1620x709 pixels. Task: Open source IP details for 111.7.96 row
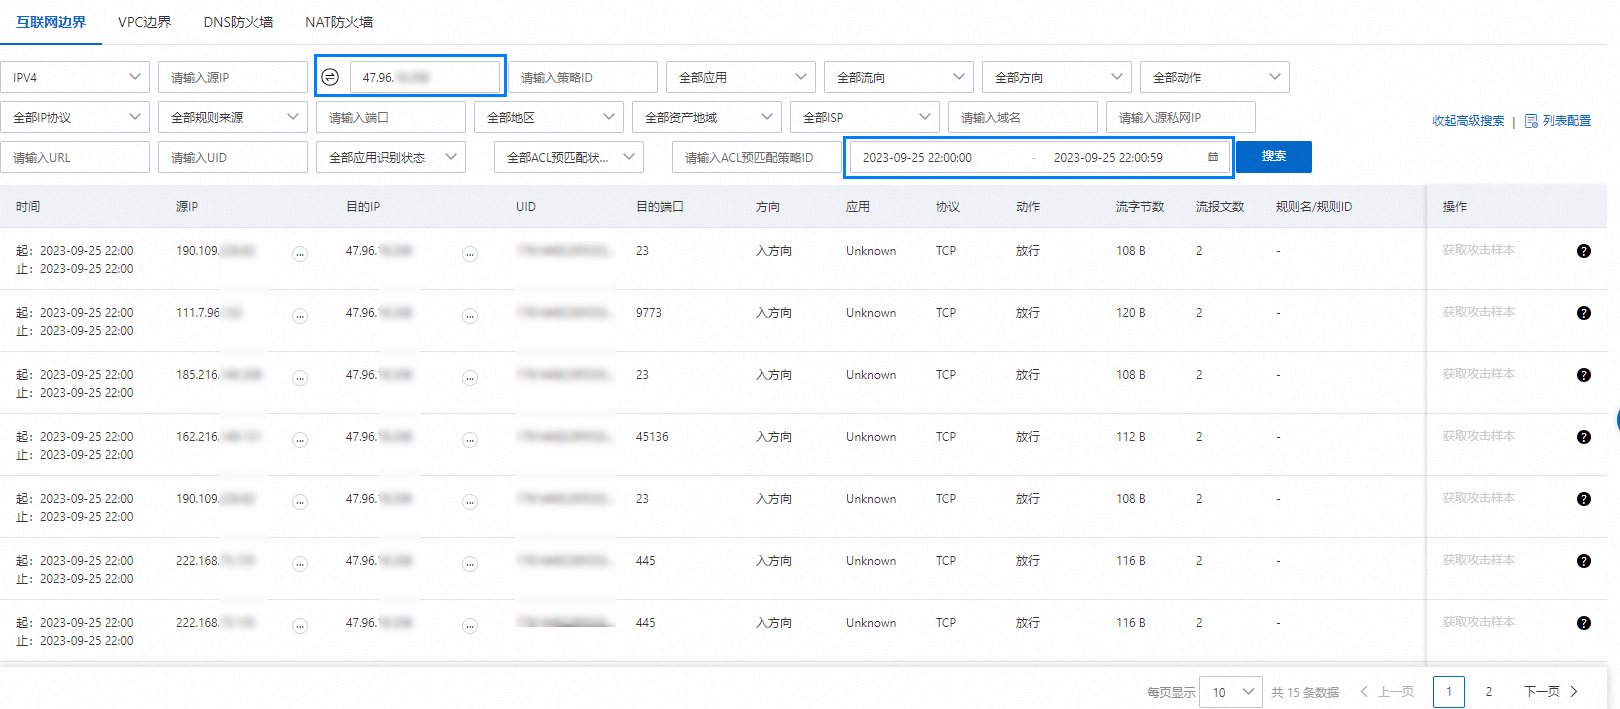pyautogui.click(x=300, y=316)
